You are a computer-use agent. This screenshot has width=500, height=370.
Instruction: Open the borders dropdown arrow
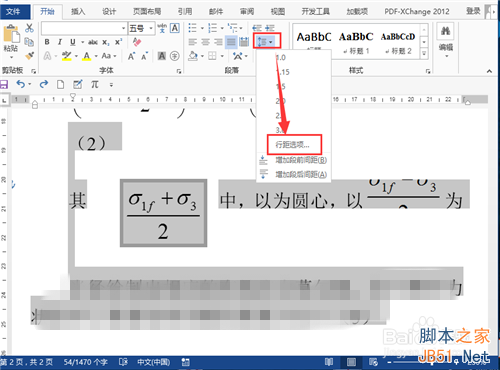click(x=222, y=56)
